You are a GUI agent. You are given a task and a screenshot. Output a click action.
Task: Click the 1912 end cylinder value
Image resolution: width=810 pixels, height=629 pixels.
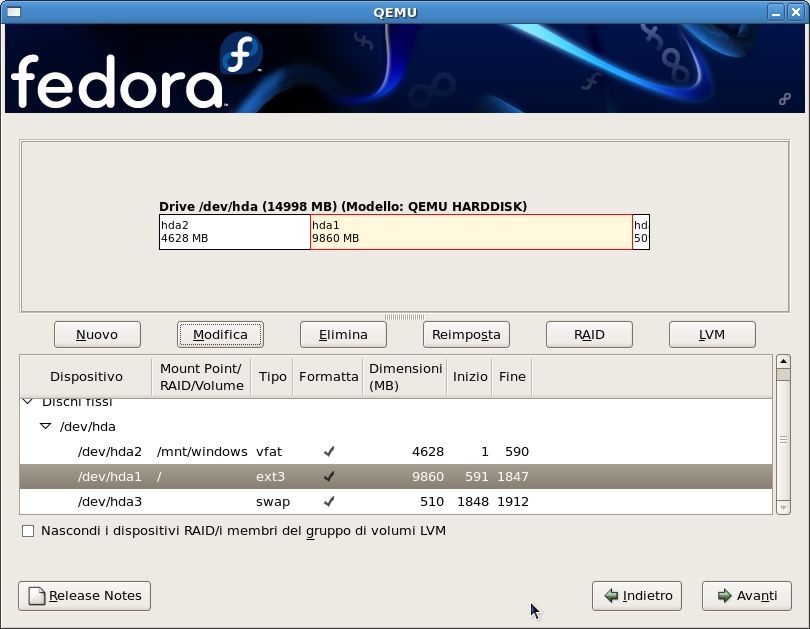coord(513,501)
